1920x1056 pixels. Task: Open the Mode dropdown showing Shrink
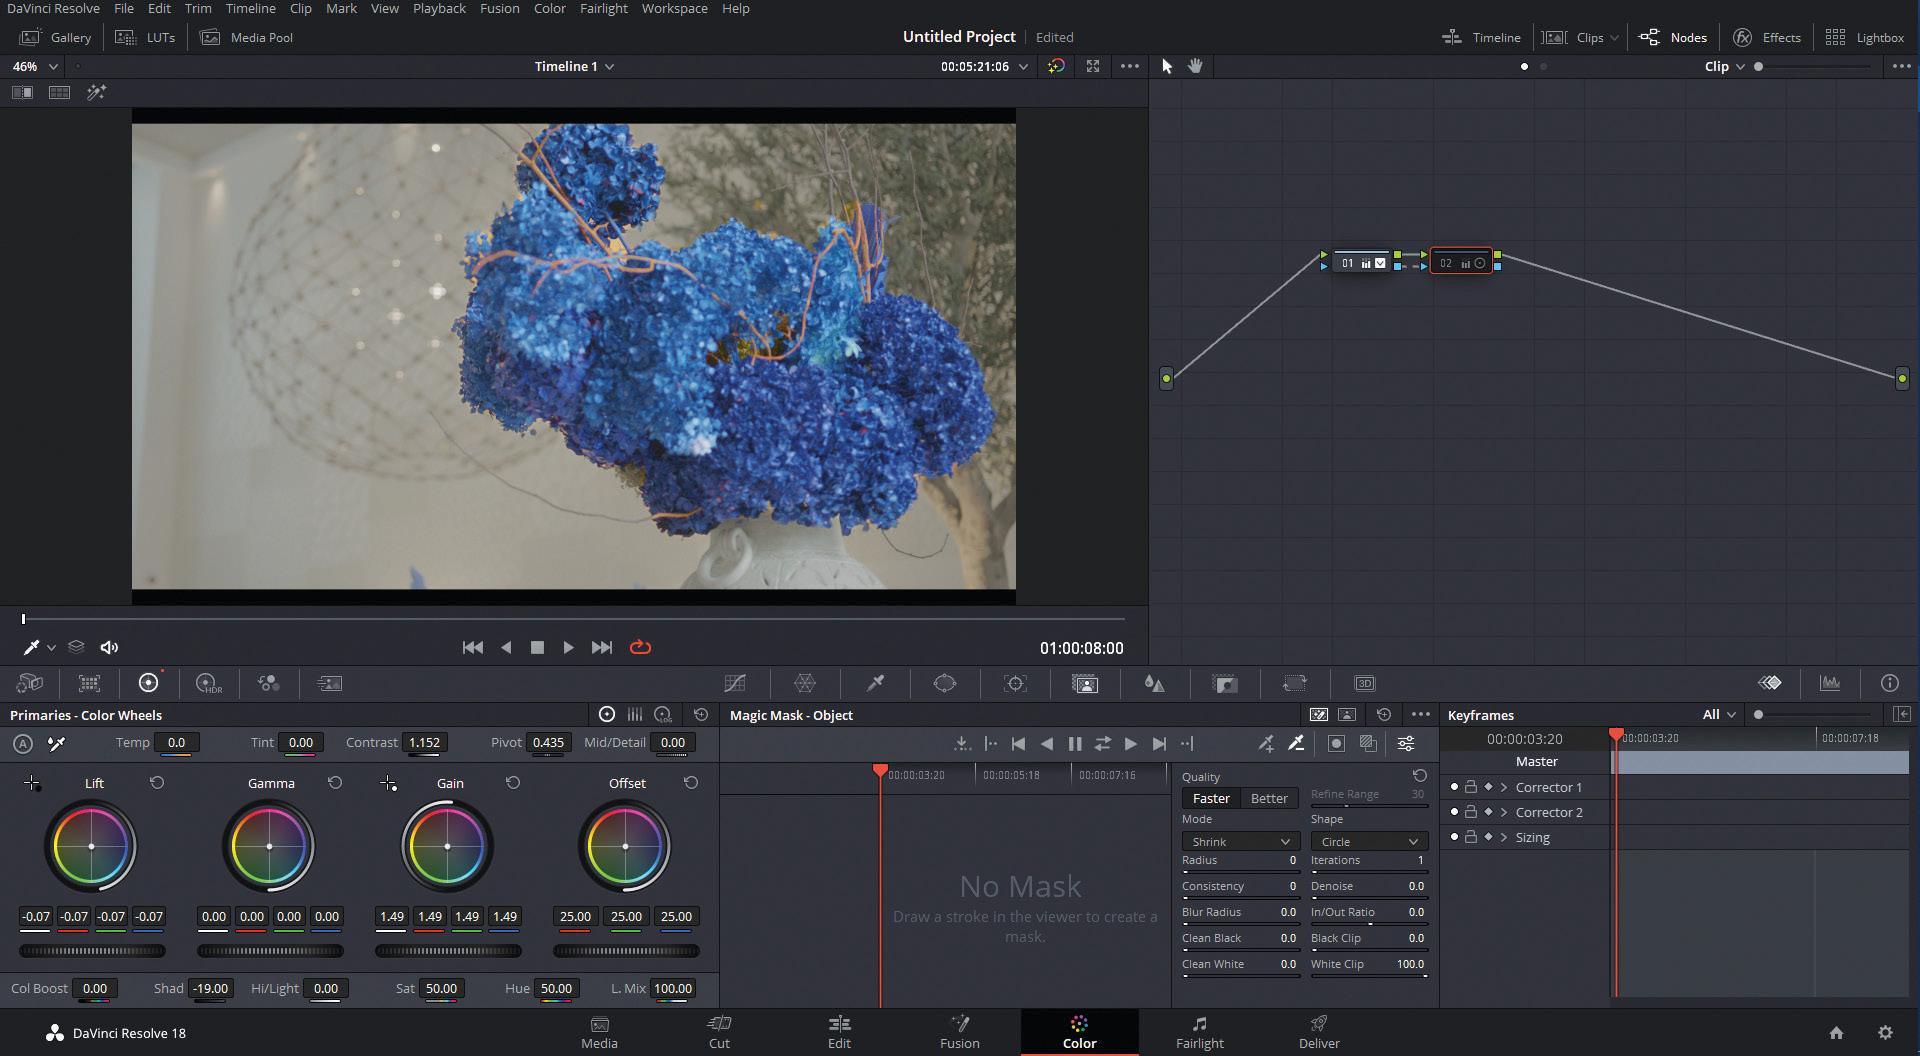(x=1240, y=841)
